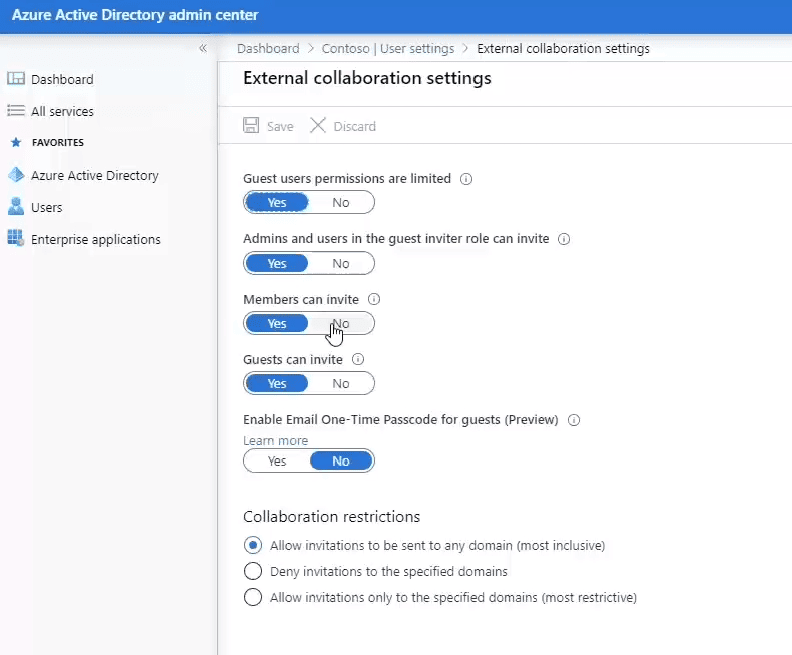Open Enterprise applications icon
Viewport: 792px width, 655px height.
tap(16, 238)
